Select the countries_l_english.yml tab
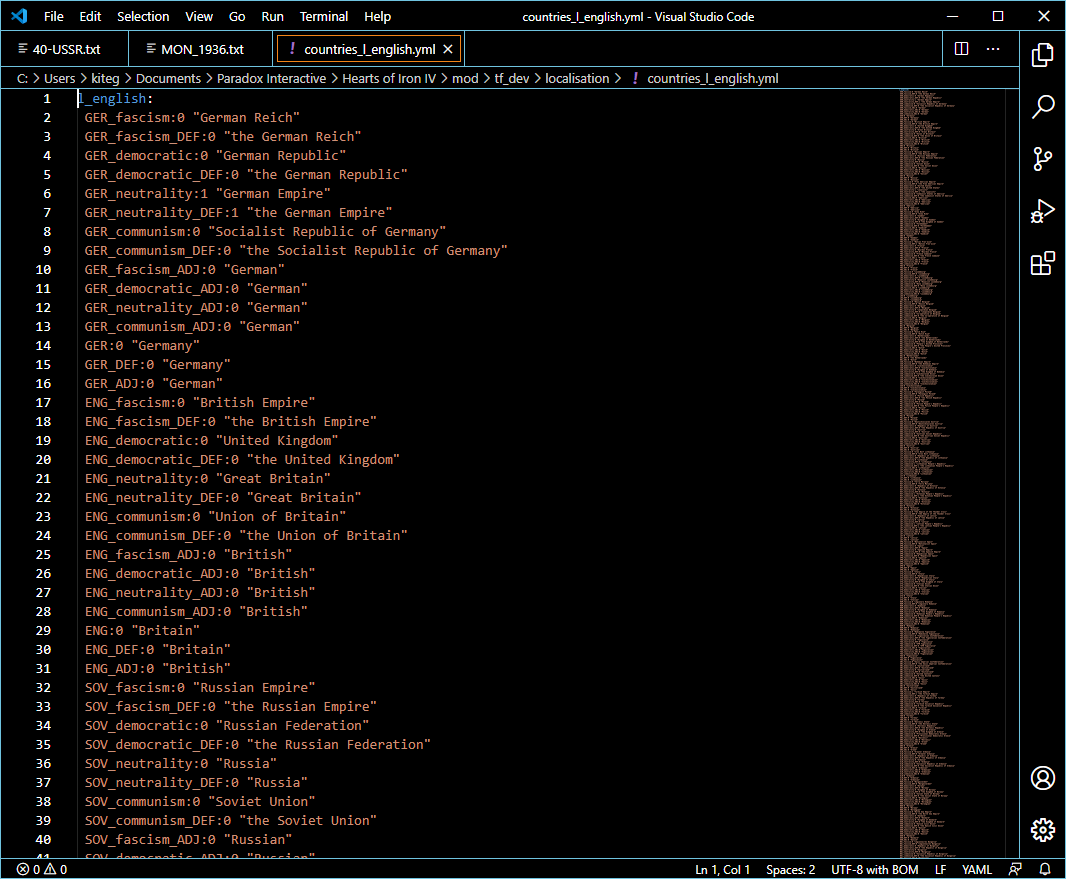Screen dimensions: 1066x879 click(368, 49)
